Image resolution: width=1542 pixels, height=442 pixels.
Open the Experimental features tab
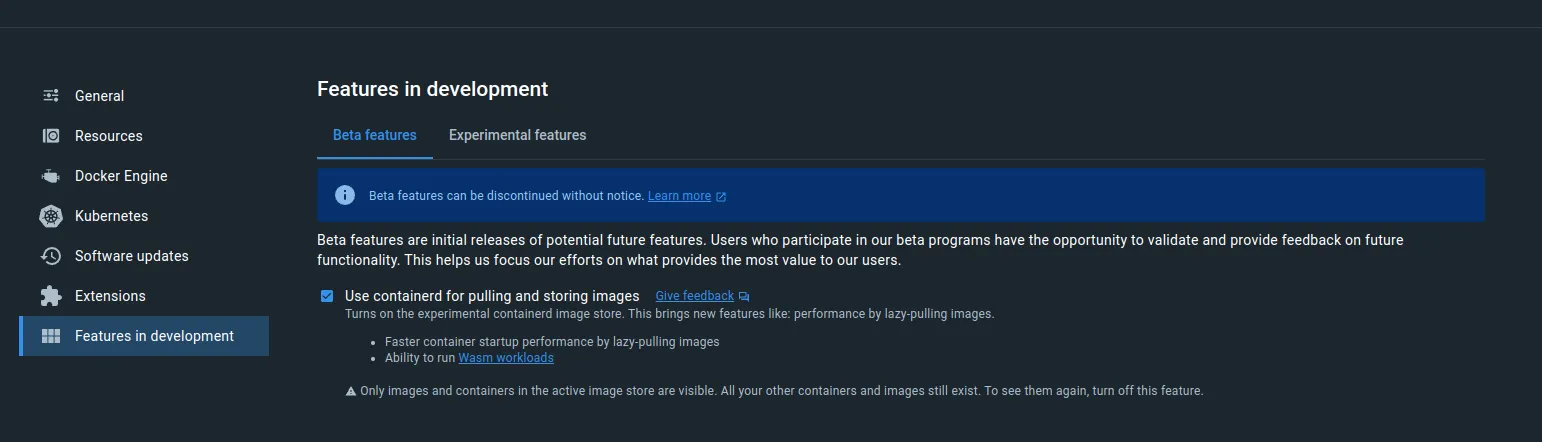517,135
